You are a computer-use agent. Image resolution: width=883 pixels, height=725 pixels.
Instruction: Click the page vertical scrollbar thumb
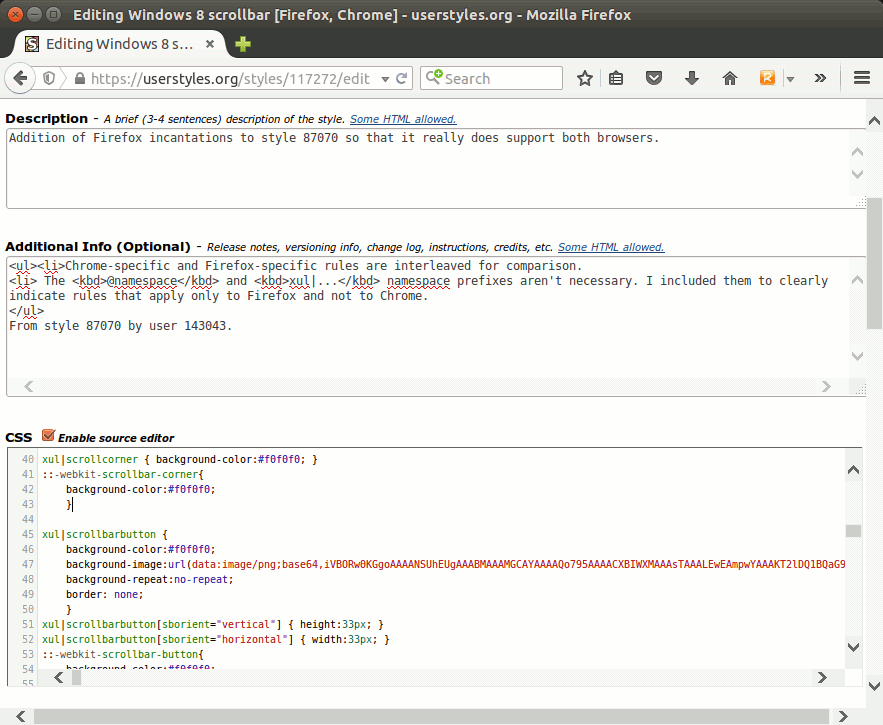tap(875, 263)
